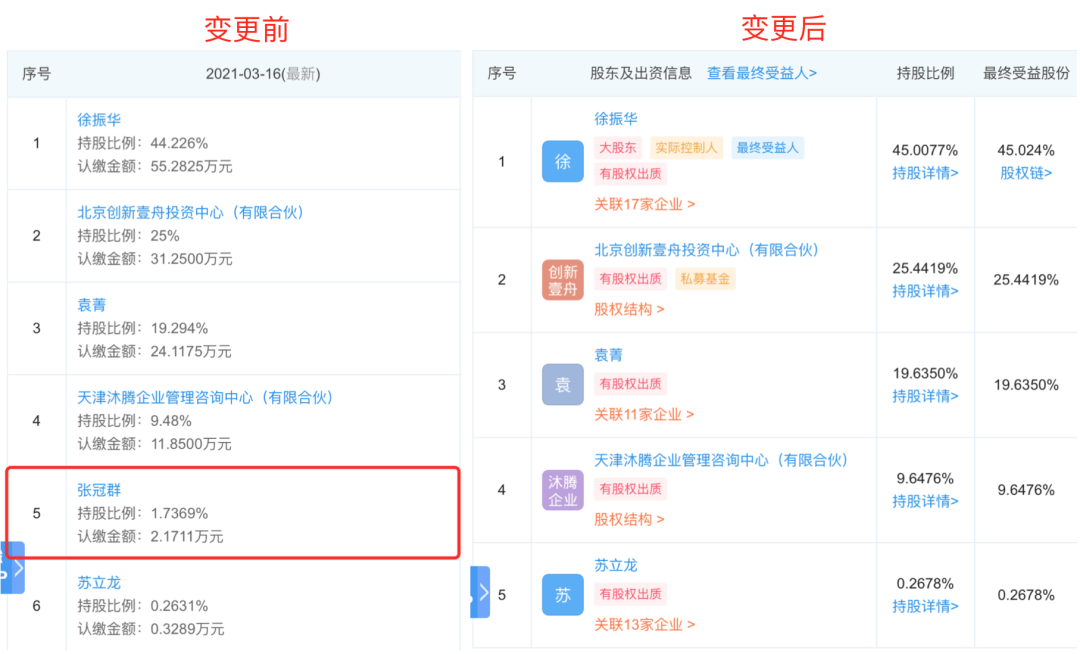Select 认缴金额: 11.8500万元 text

(x=154, y=444)
